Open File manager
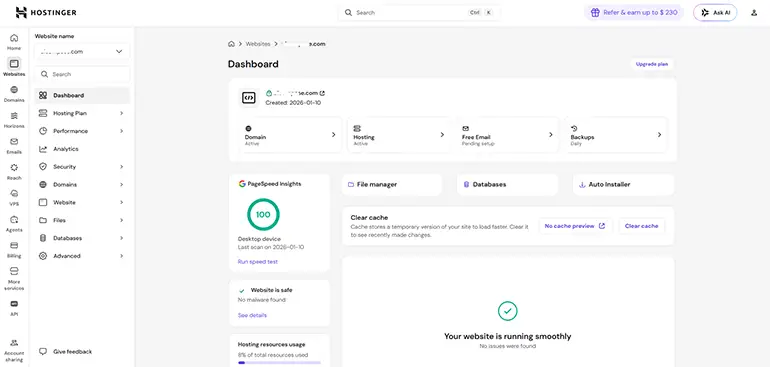This screenshot has height=367, width=770. click(x=392, y=185)
